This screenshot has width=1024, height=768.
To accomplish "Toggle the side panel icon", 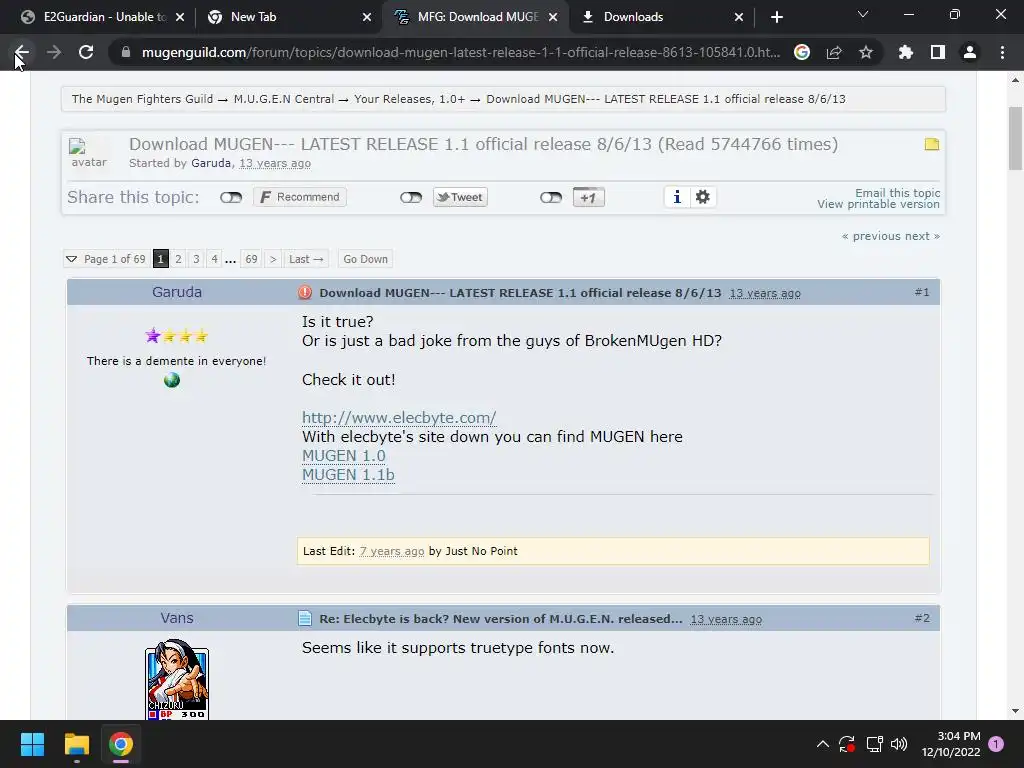I will [938, 52].
